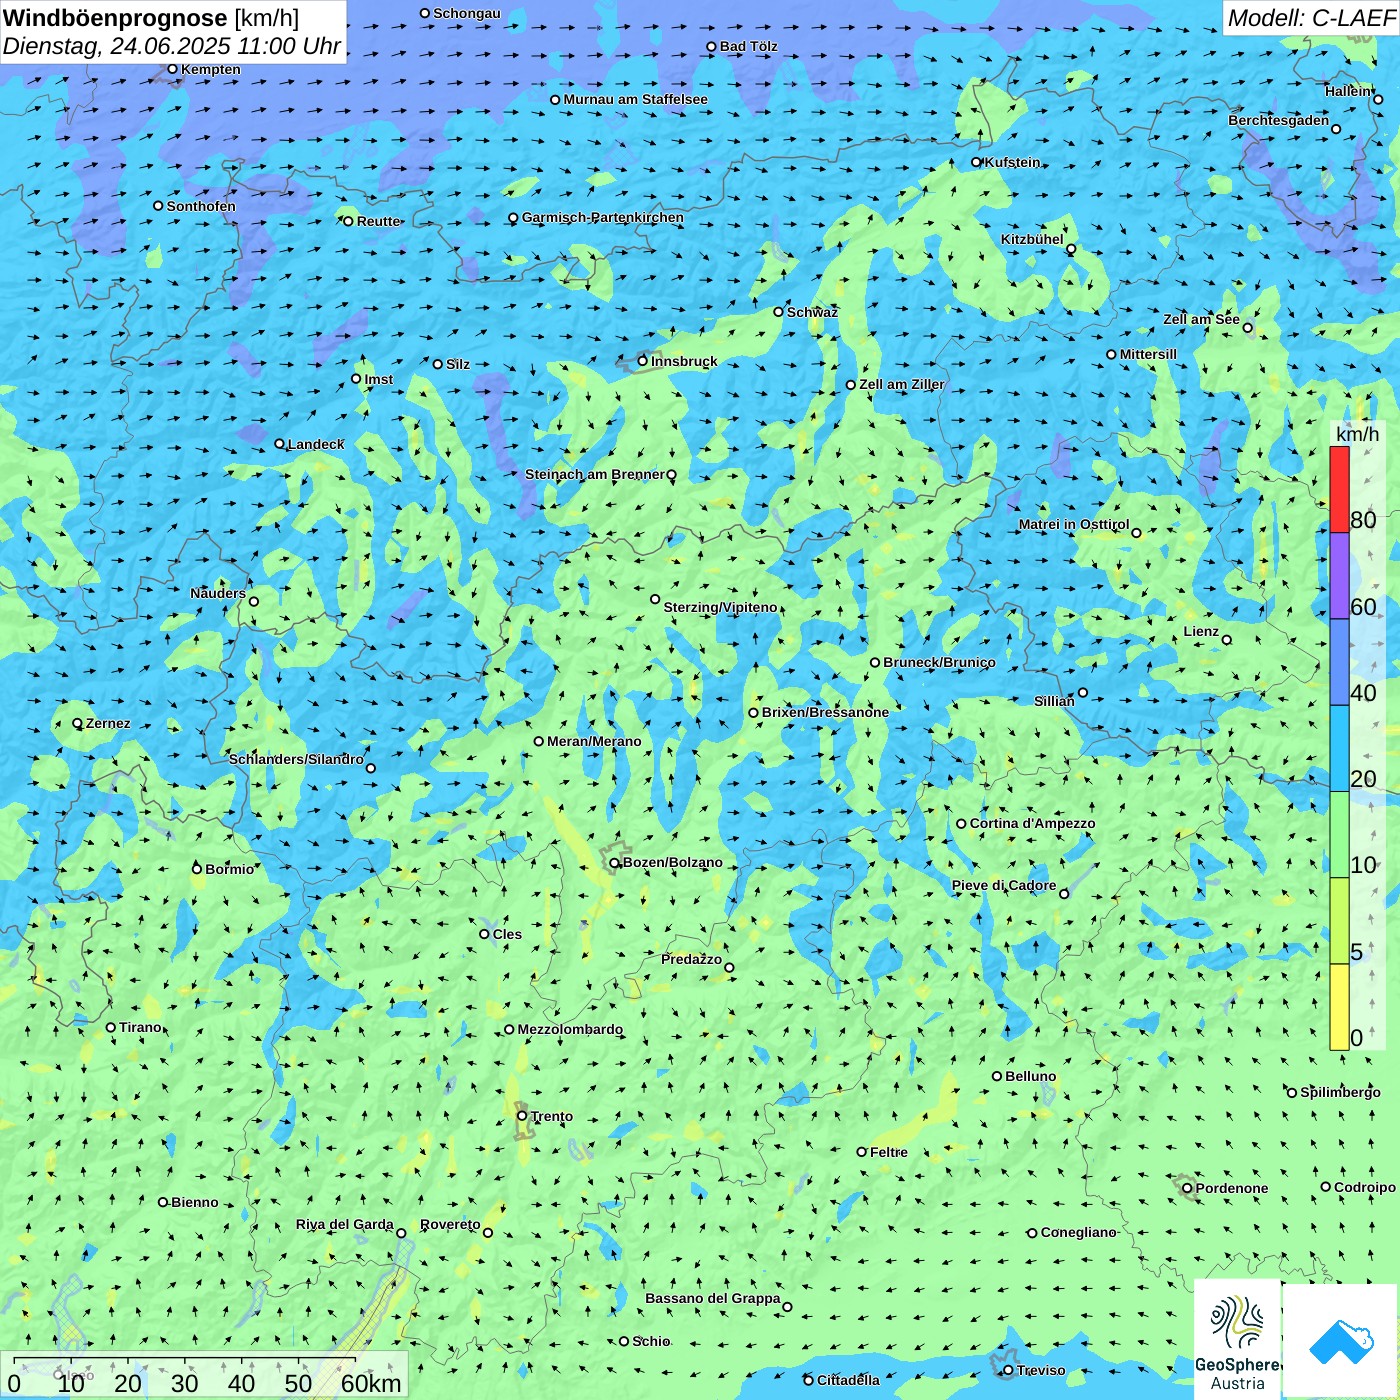Click the 'Sillian' label

coord(1054,701)
